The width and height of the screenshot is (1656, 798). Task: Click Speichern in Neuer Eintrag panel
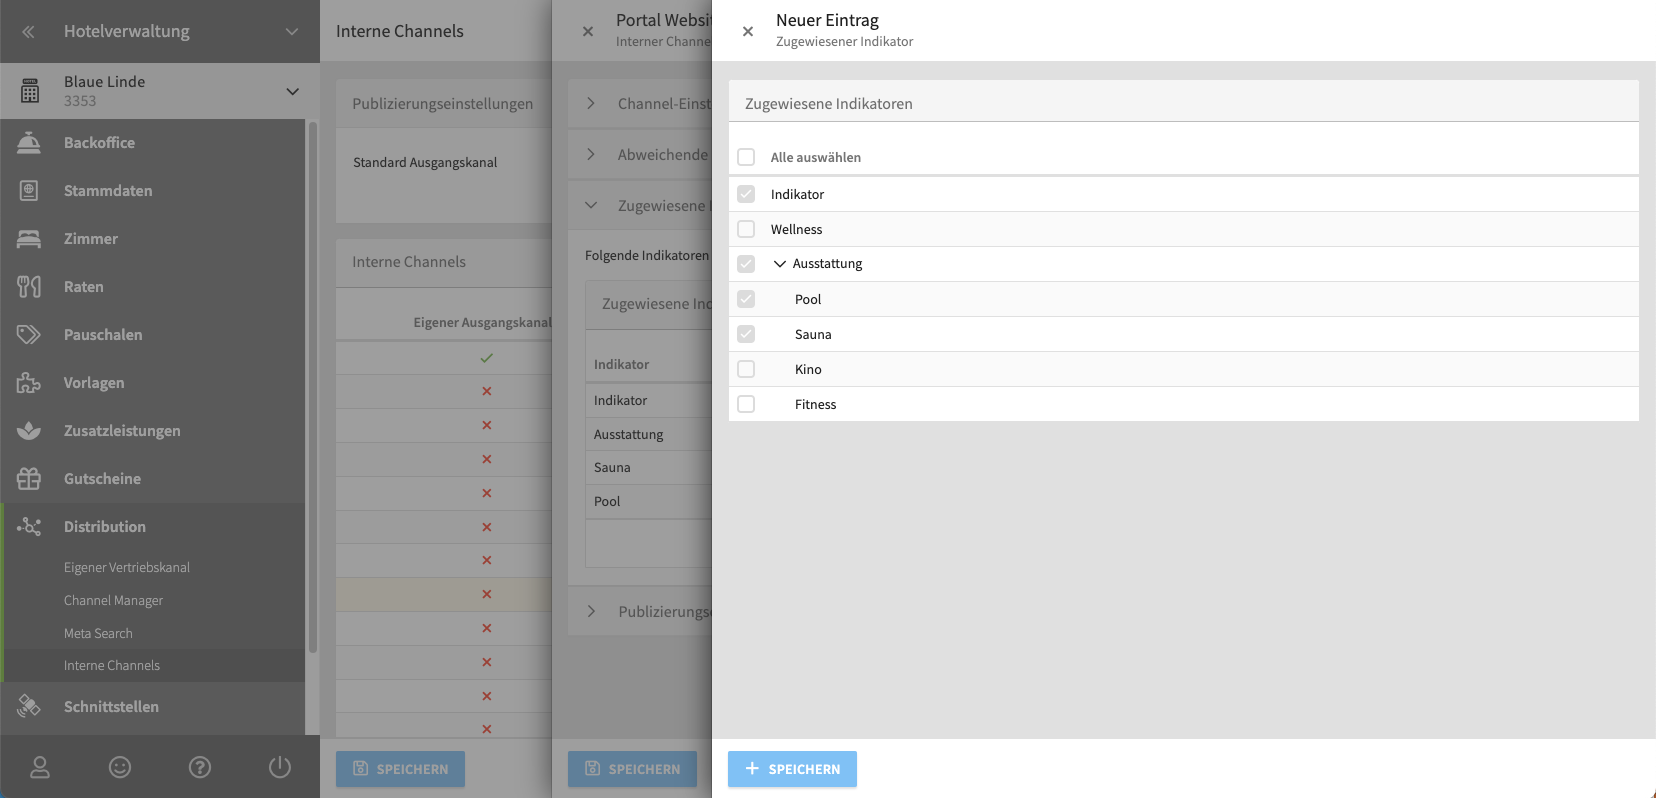tap(792, 769)
